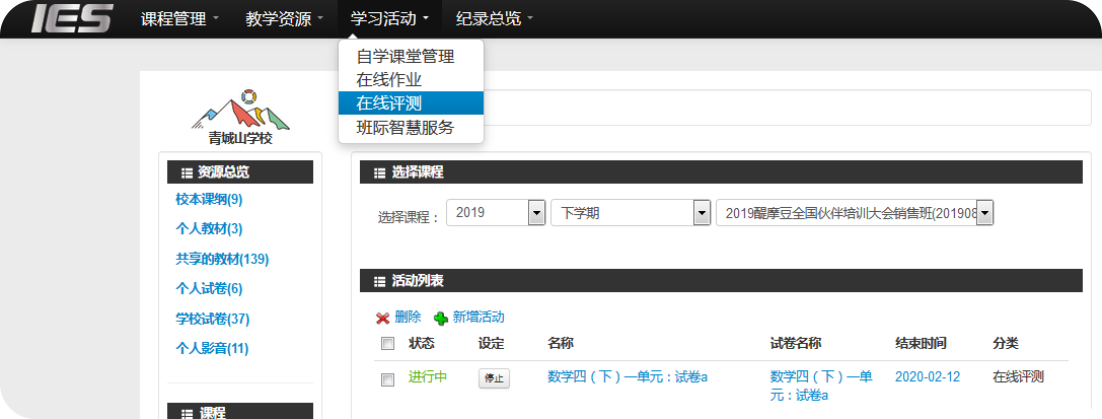Open the 共享的教材(139) link

point(222,259)
